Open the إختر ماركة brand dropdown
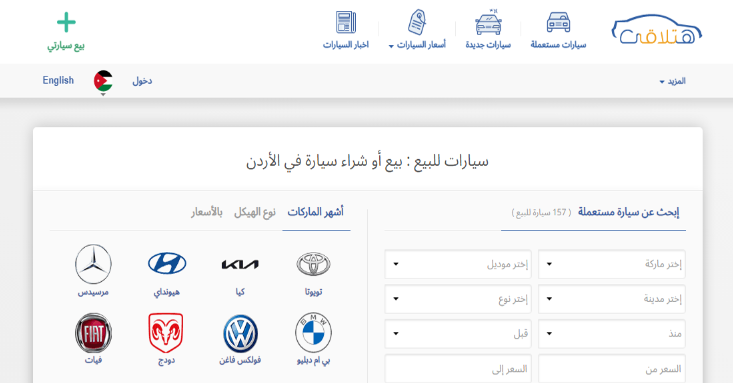 tap(612, 264)
